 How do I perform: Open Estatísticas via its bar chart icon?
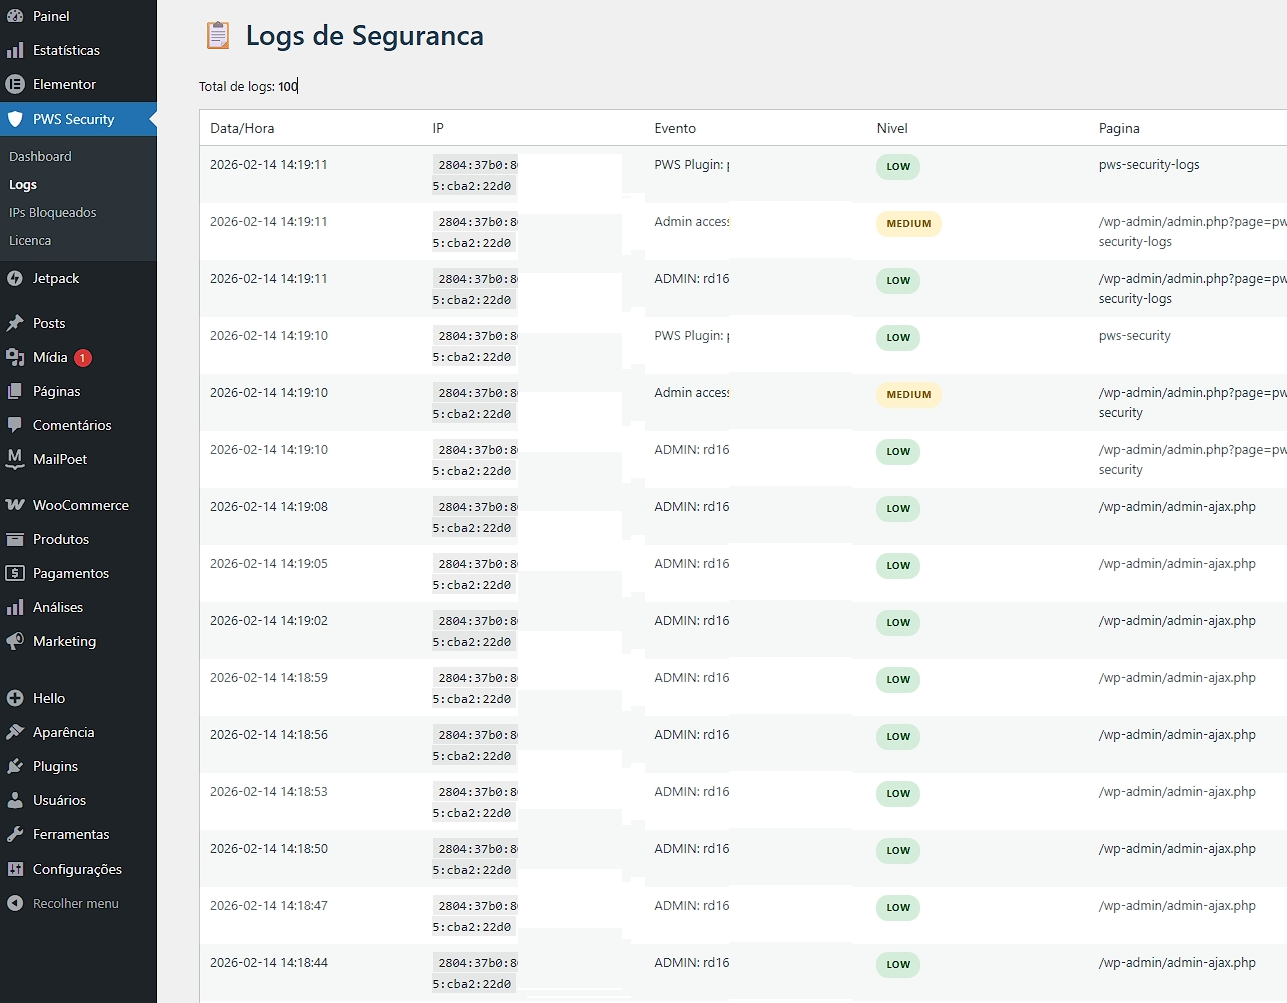click(15, 50)
